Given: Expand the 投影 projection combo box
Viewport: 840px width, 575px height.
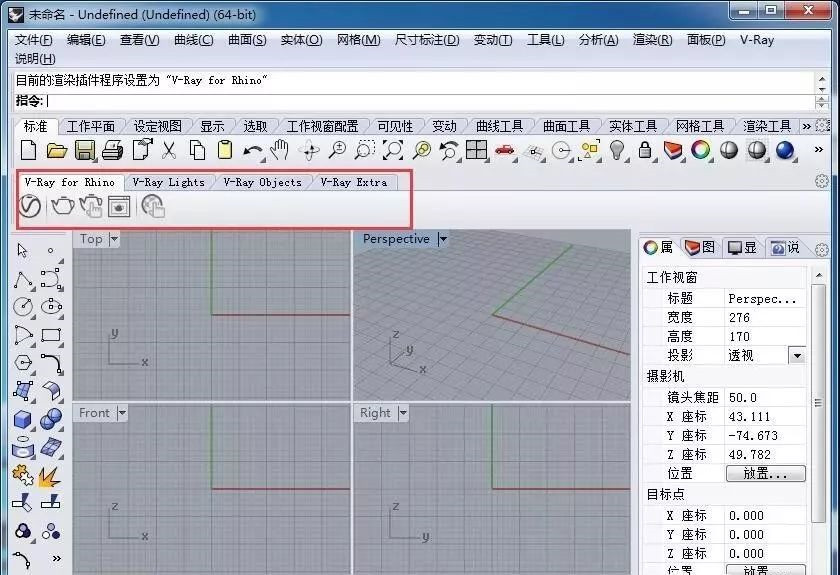Looking at the screenshot, I should tap(797, 355).
